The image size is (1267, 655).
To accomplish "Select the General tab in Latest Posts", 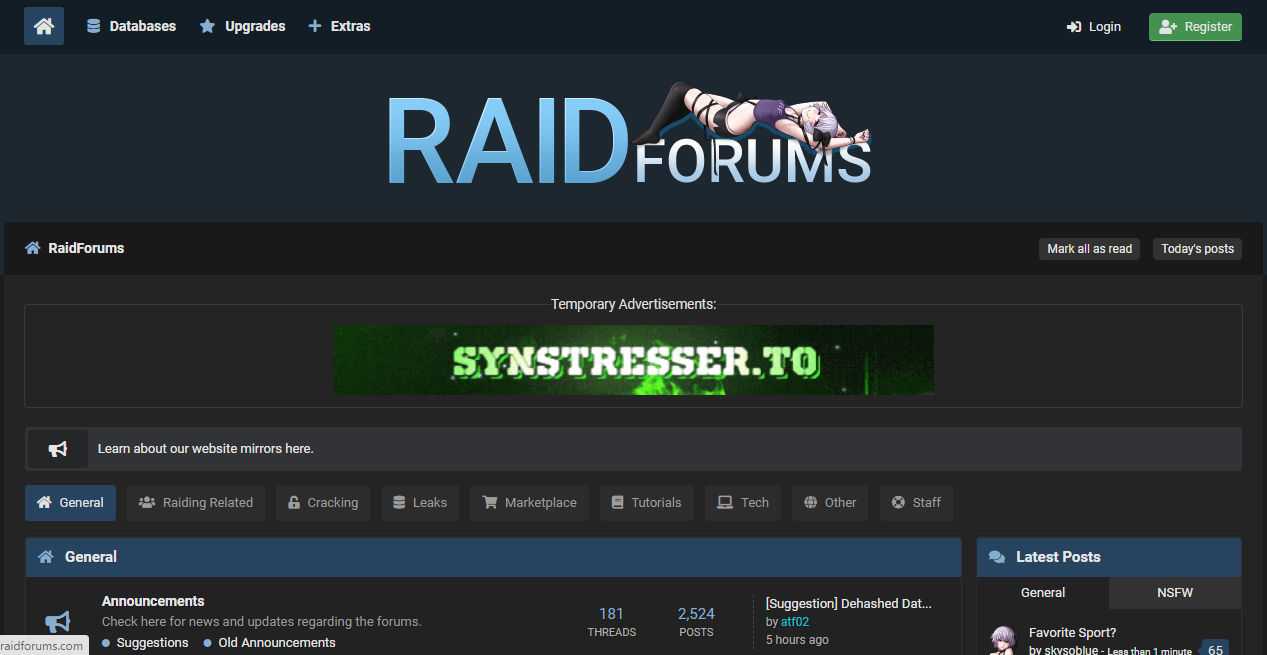I will [1043, 593].
